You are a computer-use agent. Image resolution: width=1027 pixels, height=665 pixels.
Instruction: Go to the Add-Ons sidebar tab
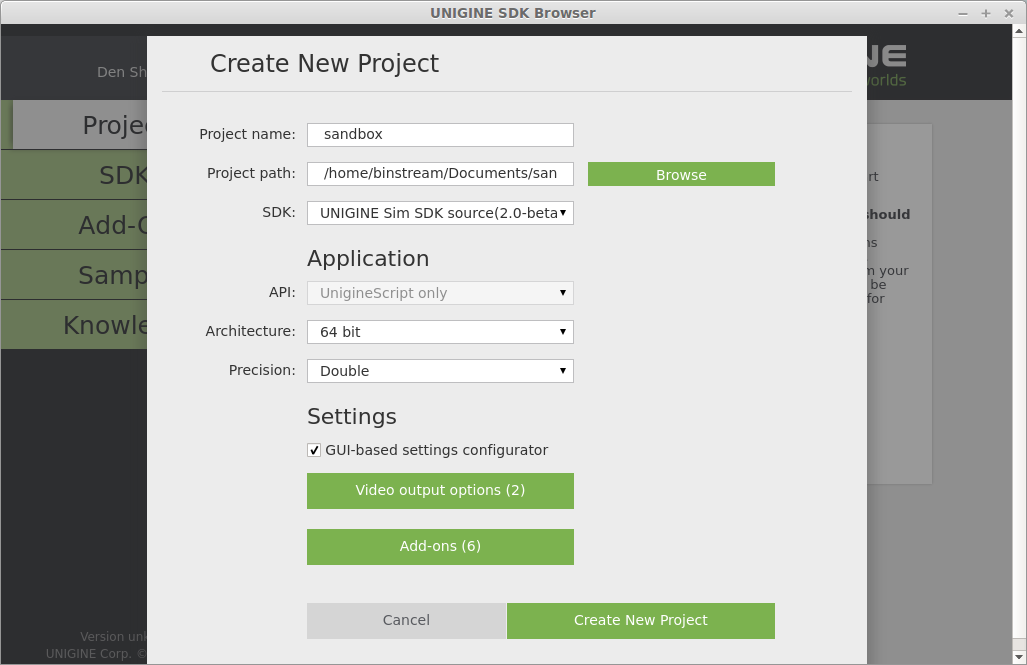point(74,225)
